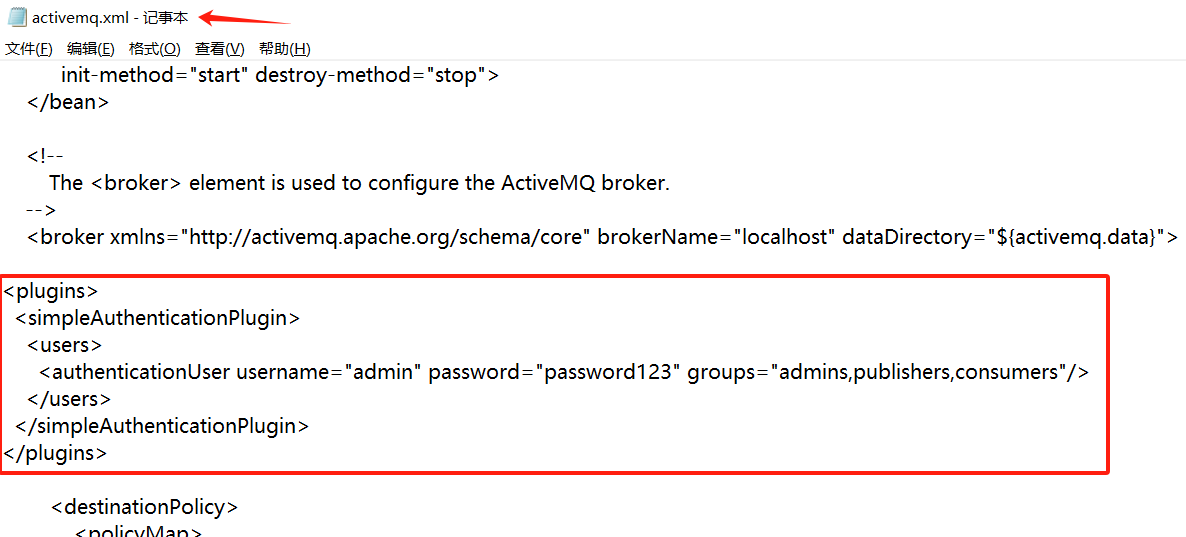
Task: Click the opening <plugins> tag line
Action: (50, 292)
